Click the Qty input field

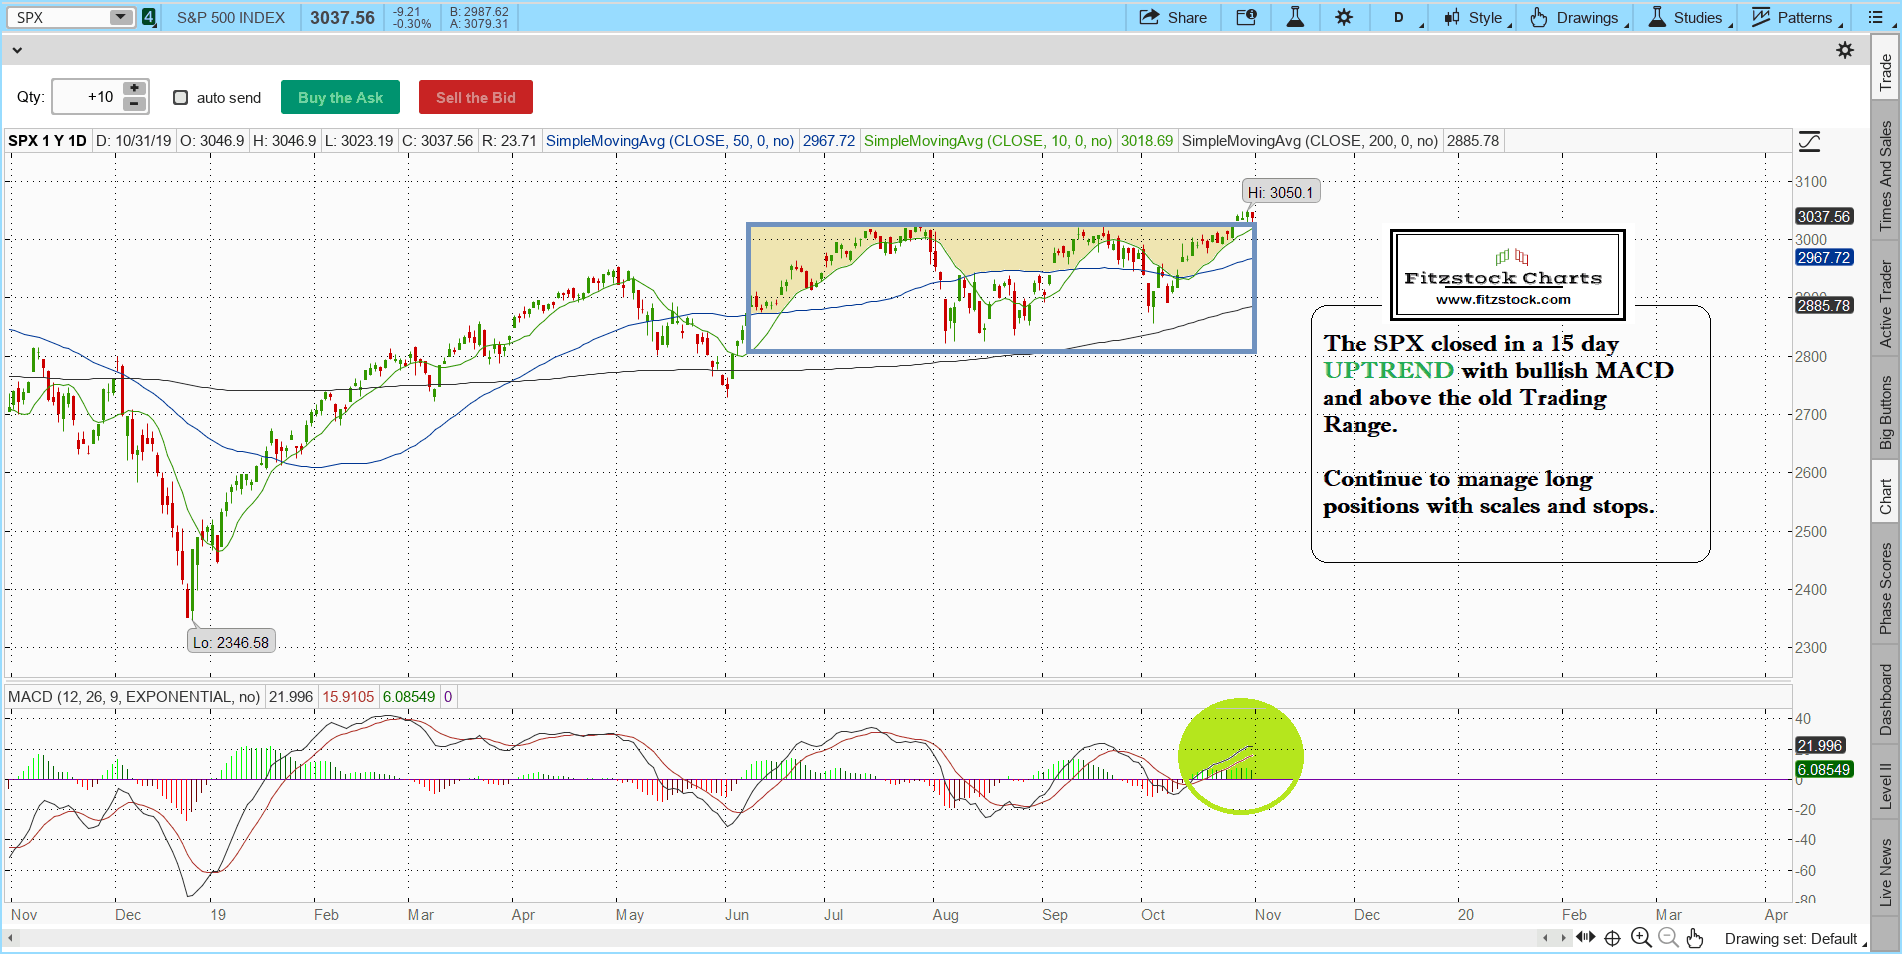86,97
